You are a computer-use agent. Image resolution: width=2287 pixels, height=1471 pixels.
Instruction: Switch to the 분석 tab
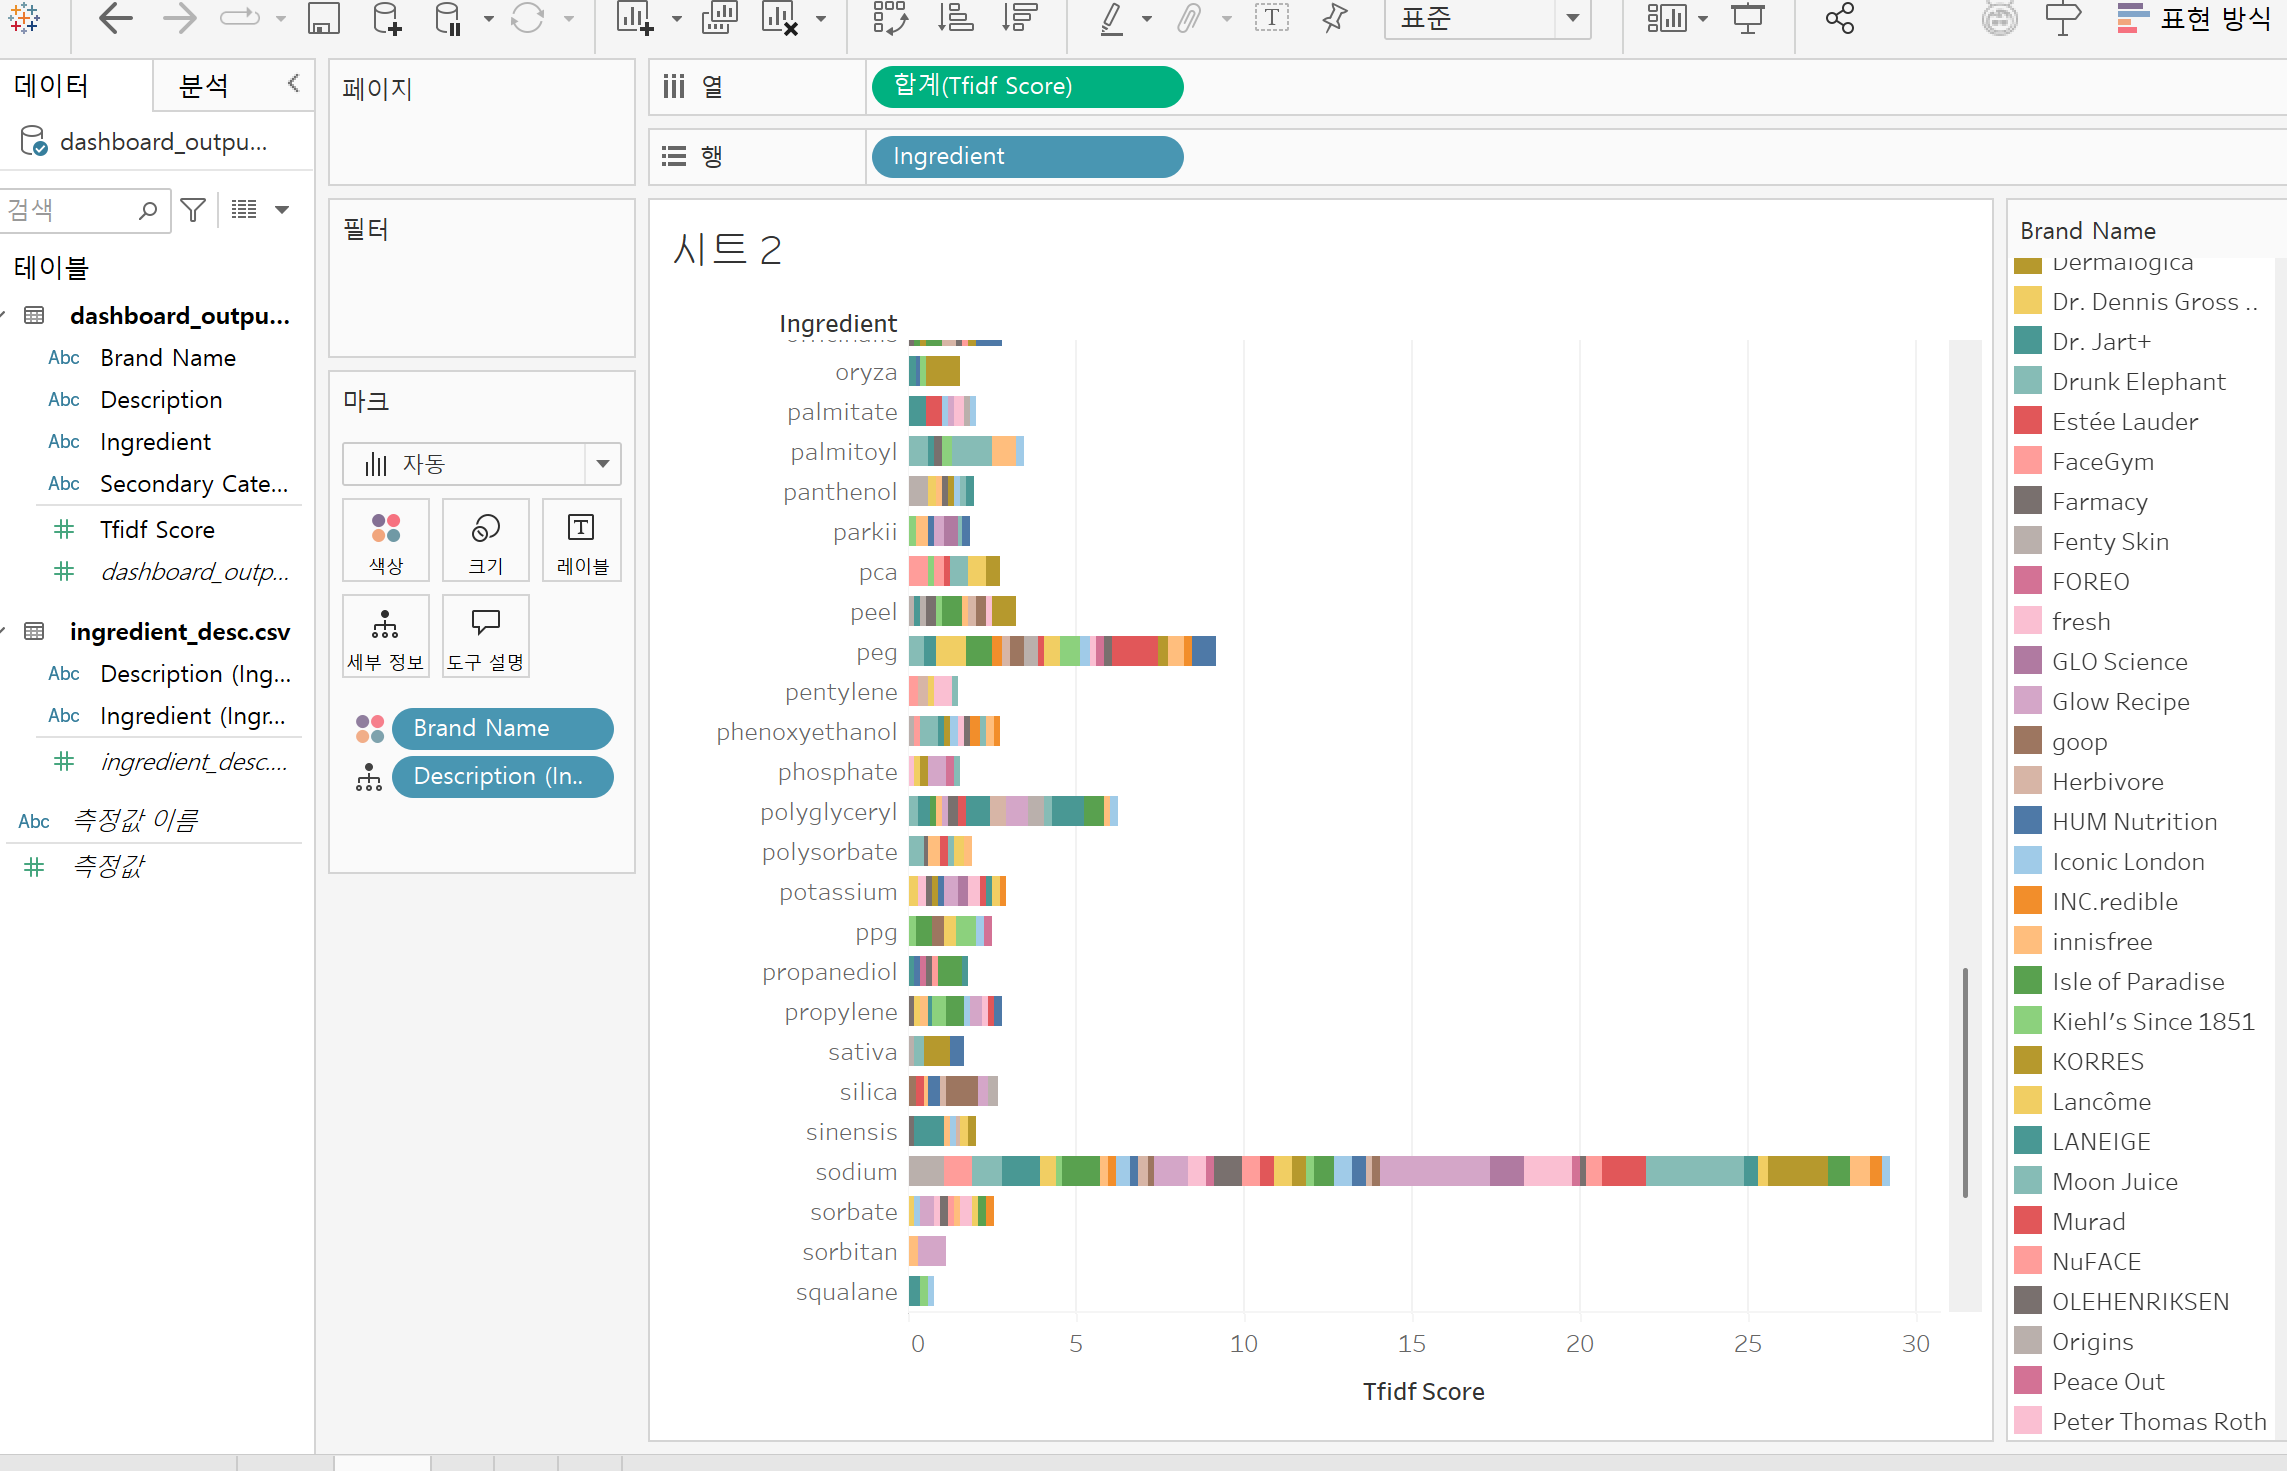click(x=204, y=86)
